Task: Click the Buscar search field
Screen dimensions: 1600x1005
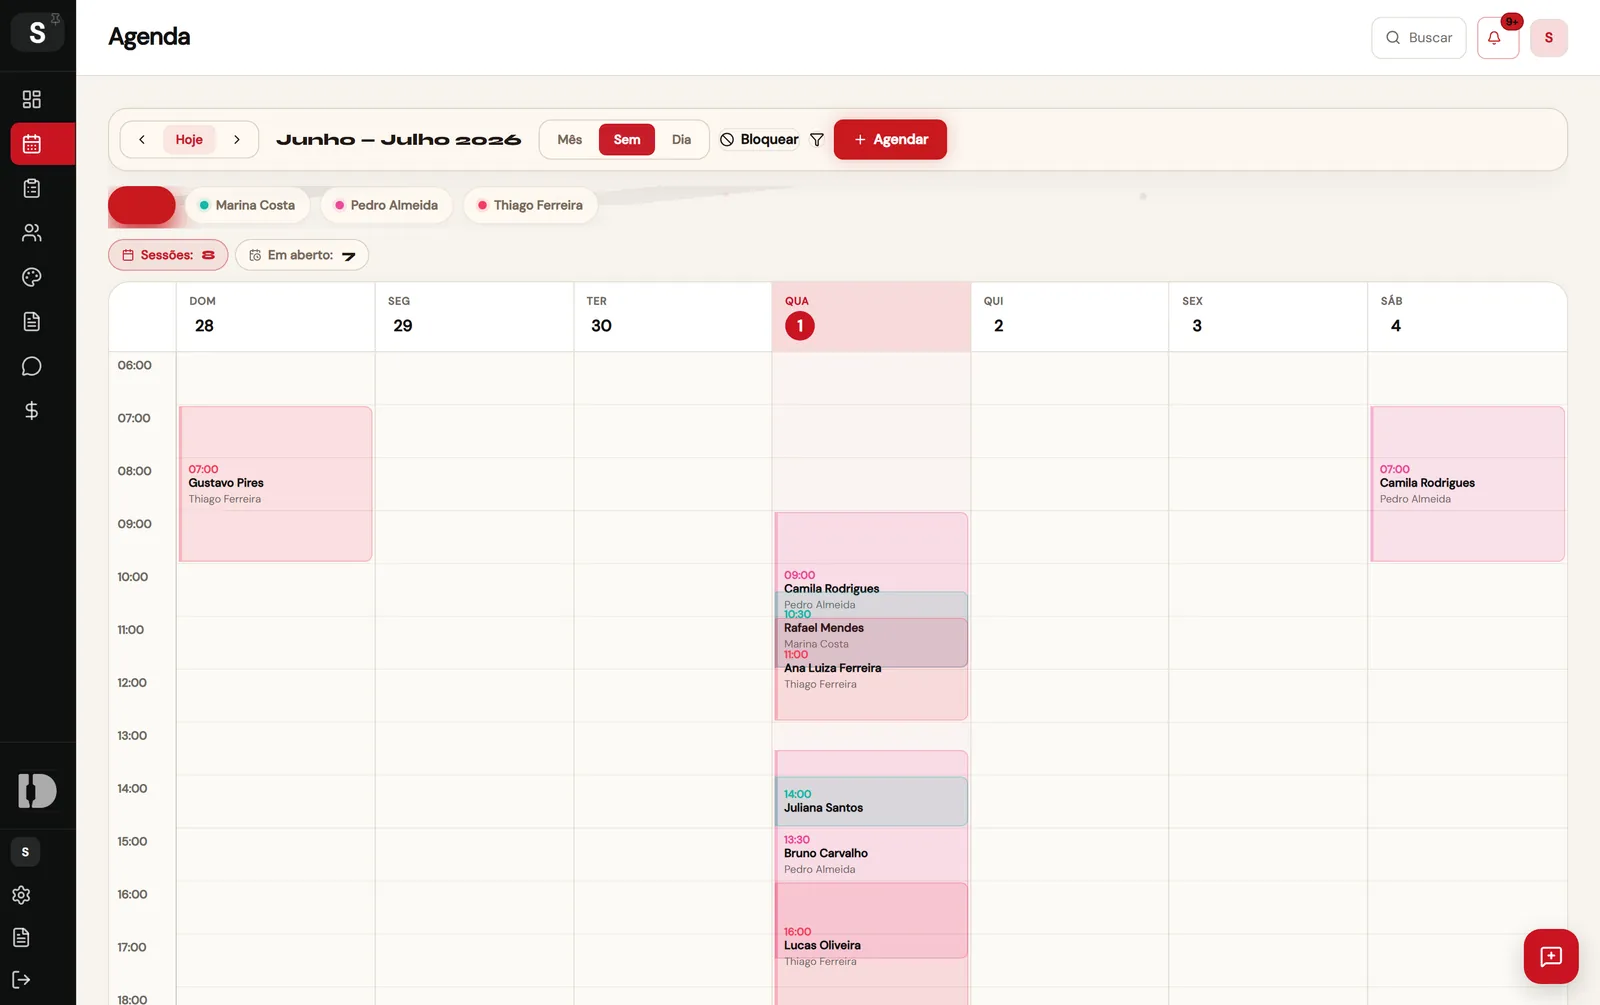Action: tap(1418, 38)
